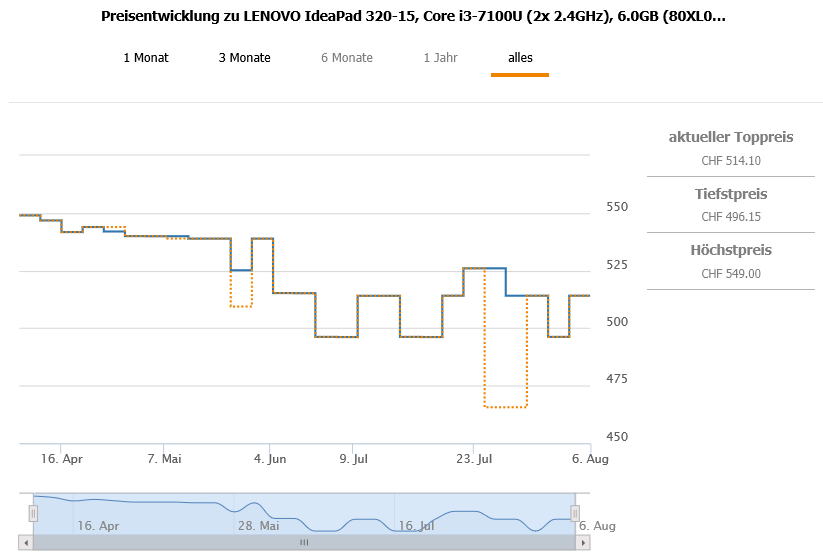Open the 1 Jahr range tab
823x559 pixels.
(x=441, y=58)
